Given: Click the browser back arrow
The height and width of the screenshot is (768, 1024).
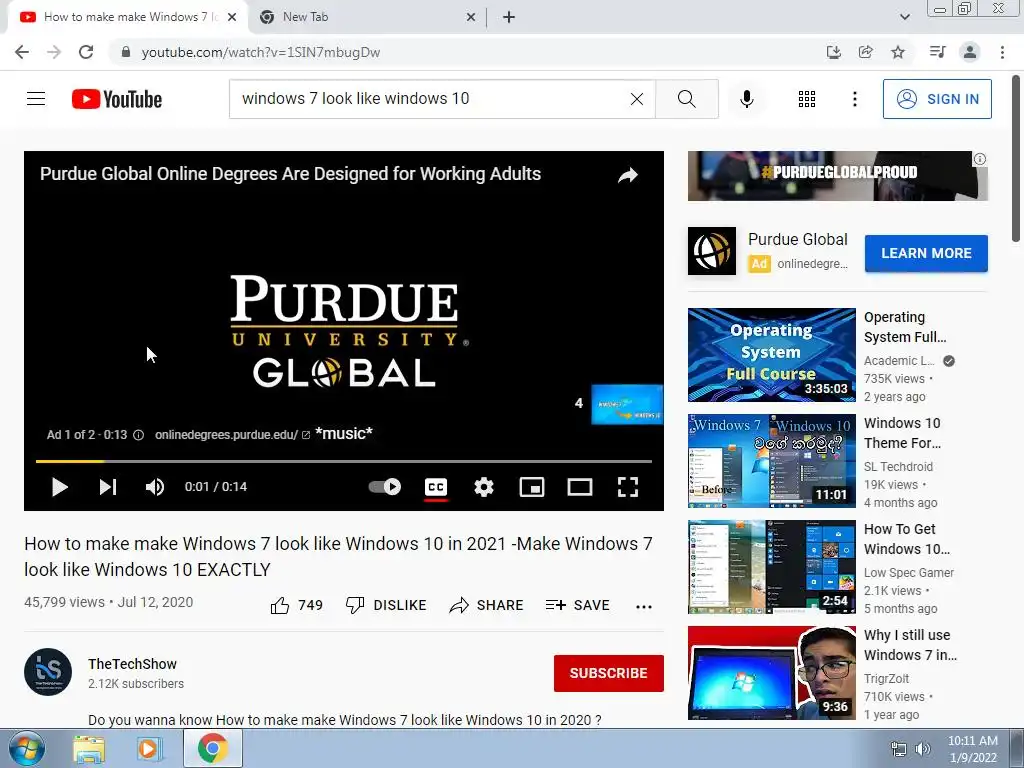Looking at the screenshot, I should 22,52.
